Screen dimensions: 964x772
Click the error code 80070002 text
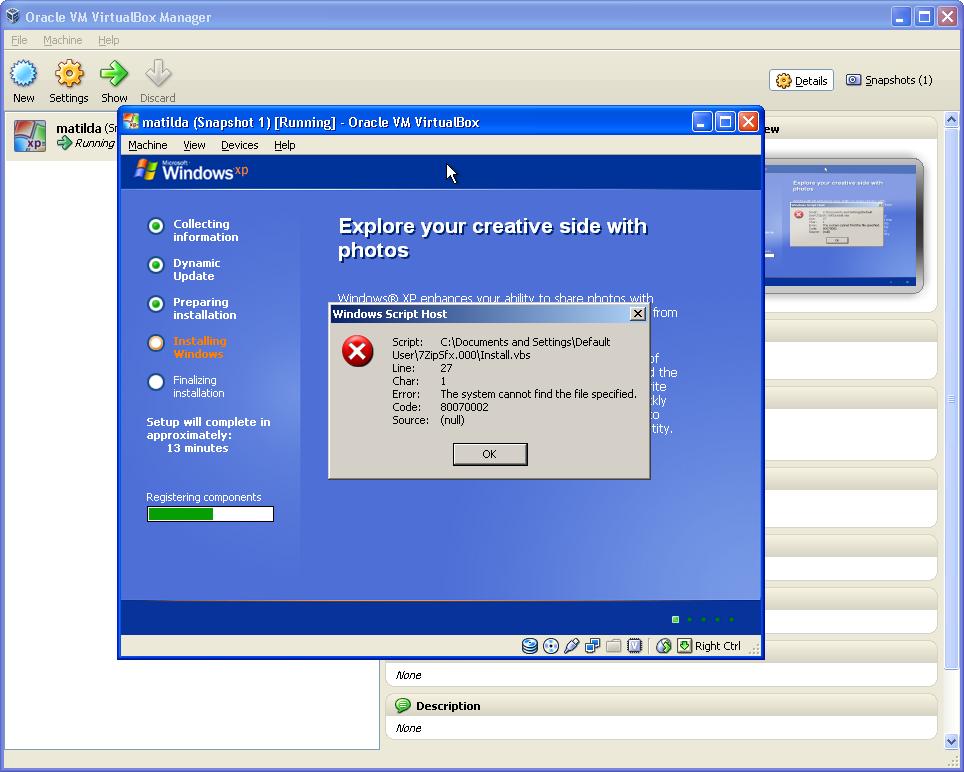464,407
